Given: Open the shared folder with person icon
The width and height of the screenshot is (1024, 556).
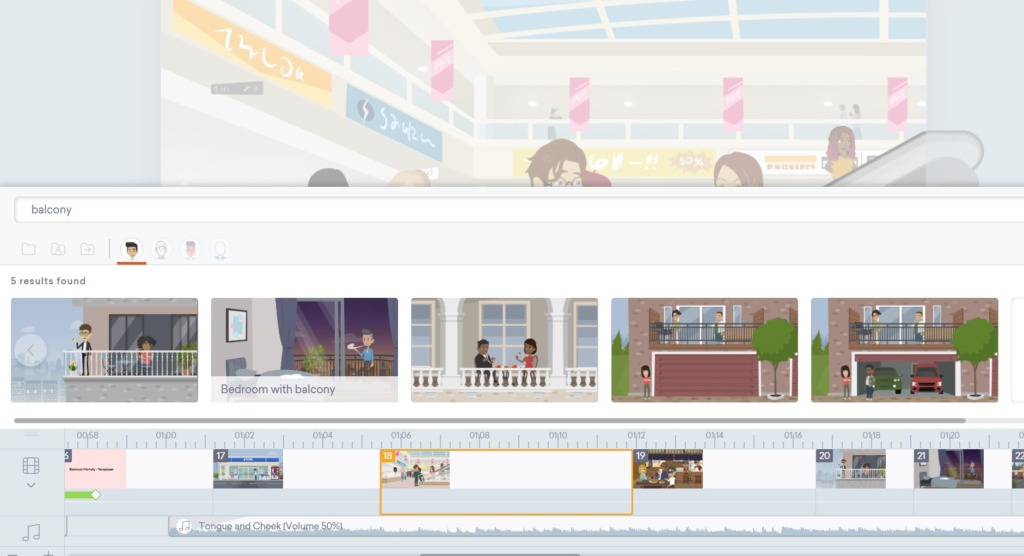Looking at the screenshot, I should (58, 249).
